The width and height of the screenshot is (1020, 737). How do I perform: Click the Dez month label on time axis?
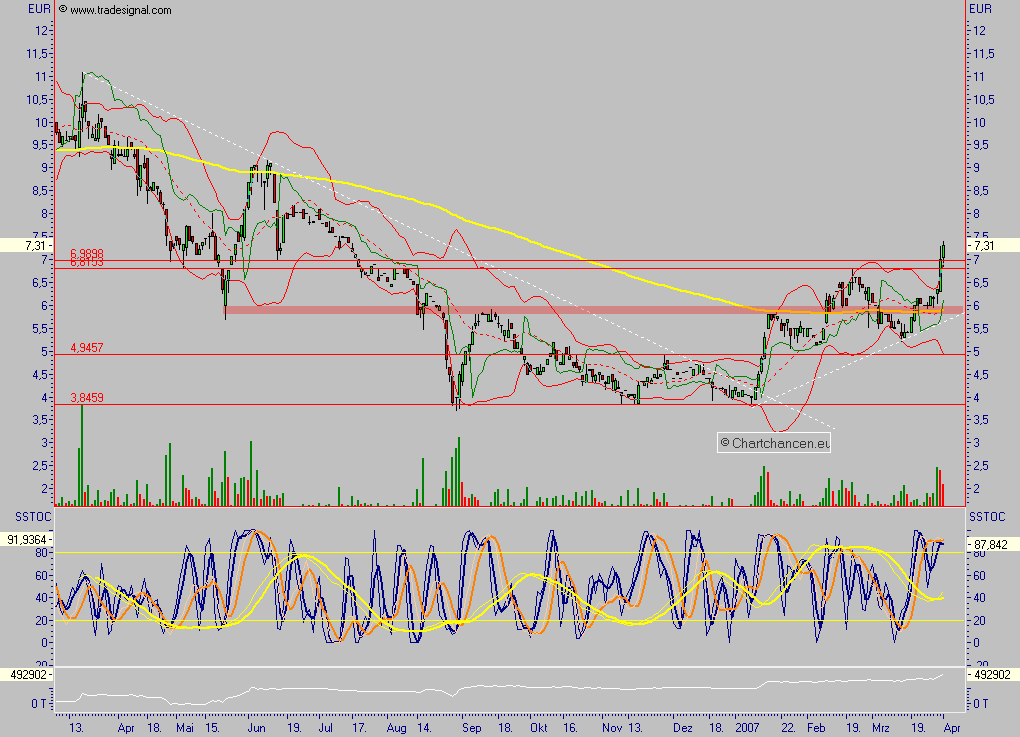pyautogui.click(x=682, y=728)
